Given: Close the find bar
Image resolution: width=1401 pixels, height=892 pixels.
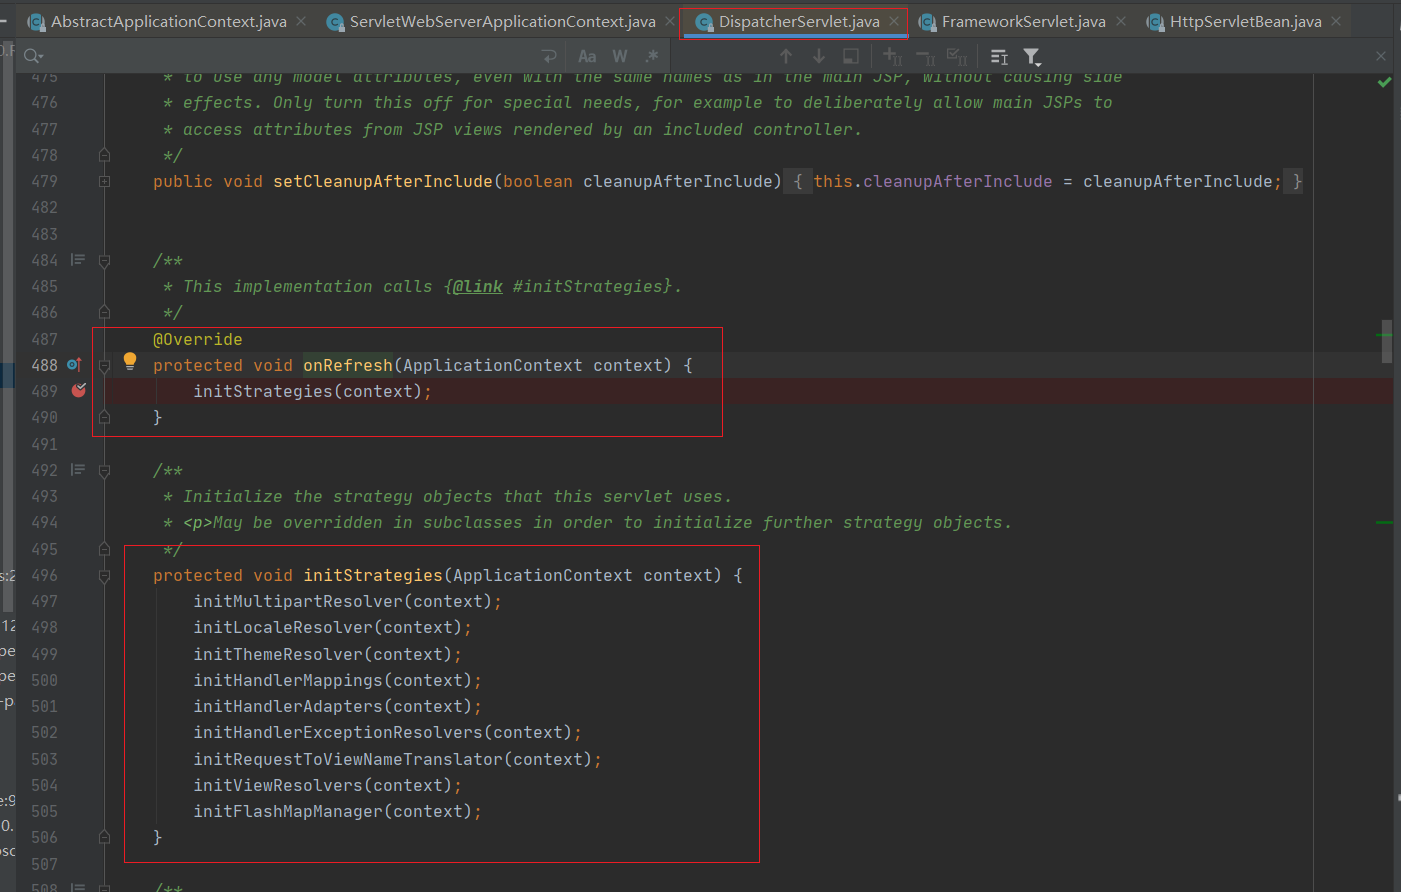Looking at the screenshot, I should pos(1381,57).
